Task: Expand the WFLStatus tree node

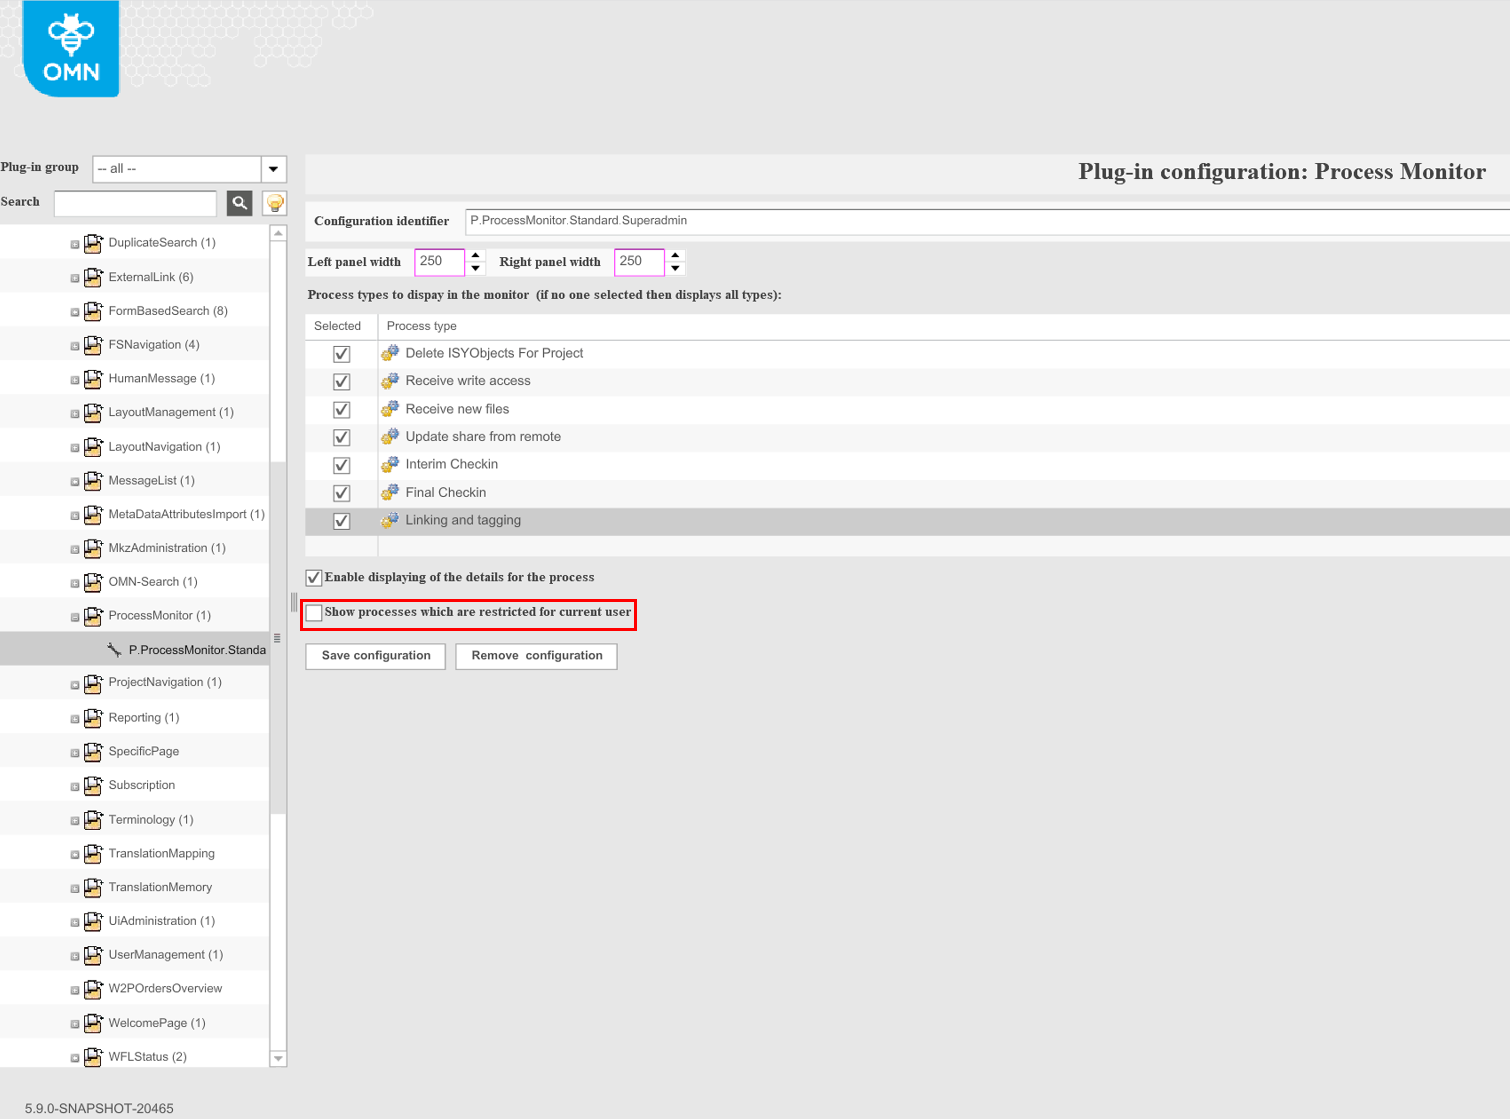Action: (74, 1056)
